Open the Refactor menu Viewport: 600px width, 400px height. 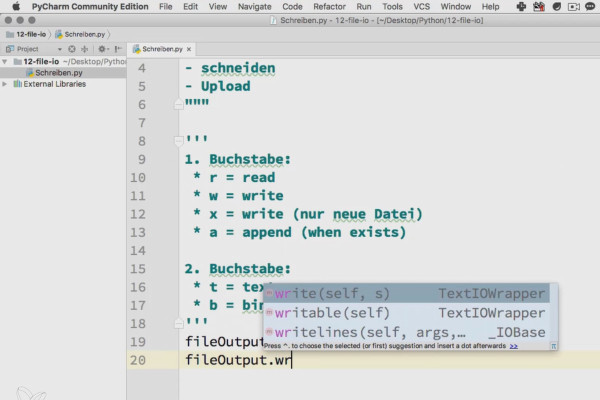click(x=329, y=7)
